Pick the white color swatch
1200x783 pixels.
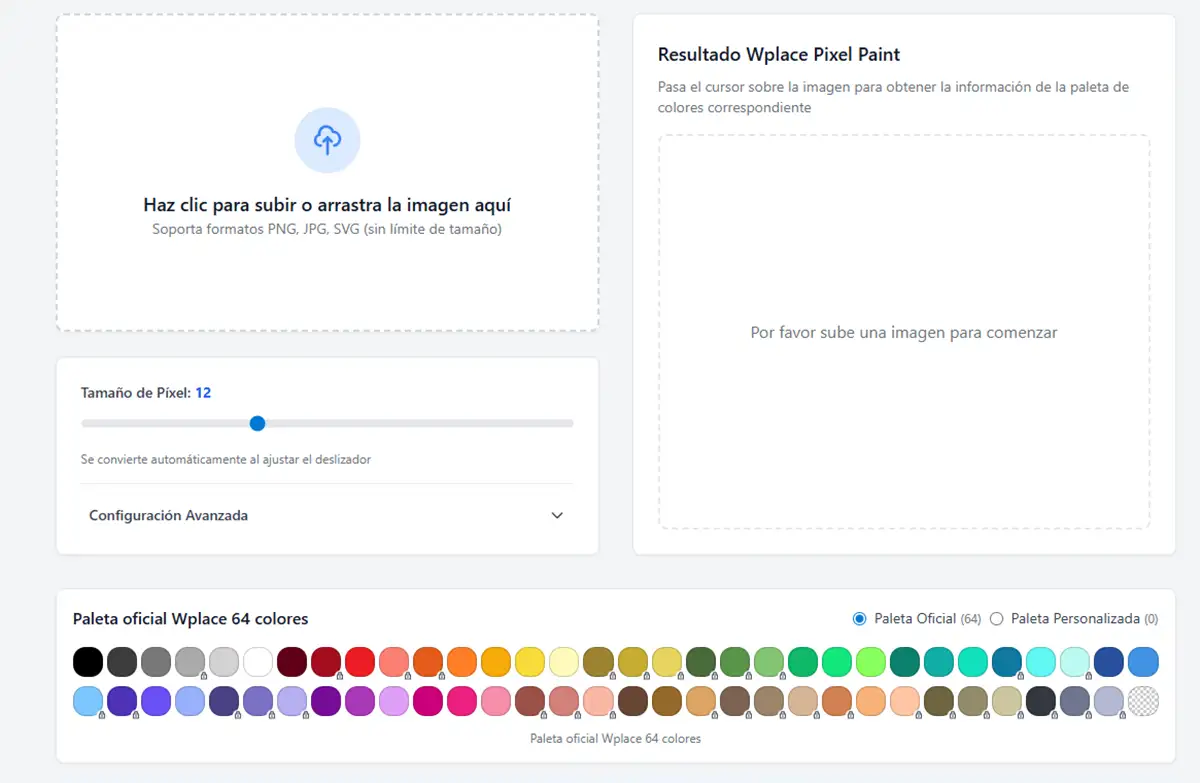point(258,662)
